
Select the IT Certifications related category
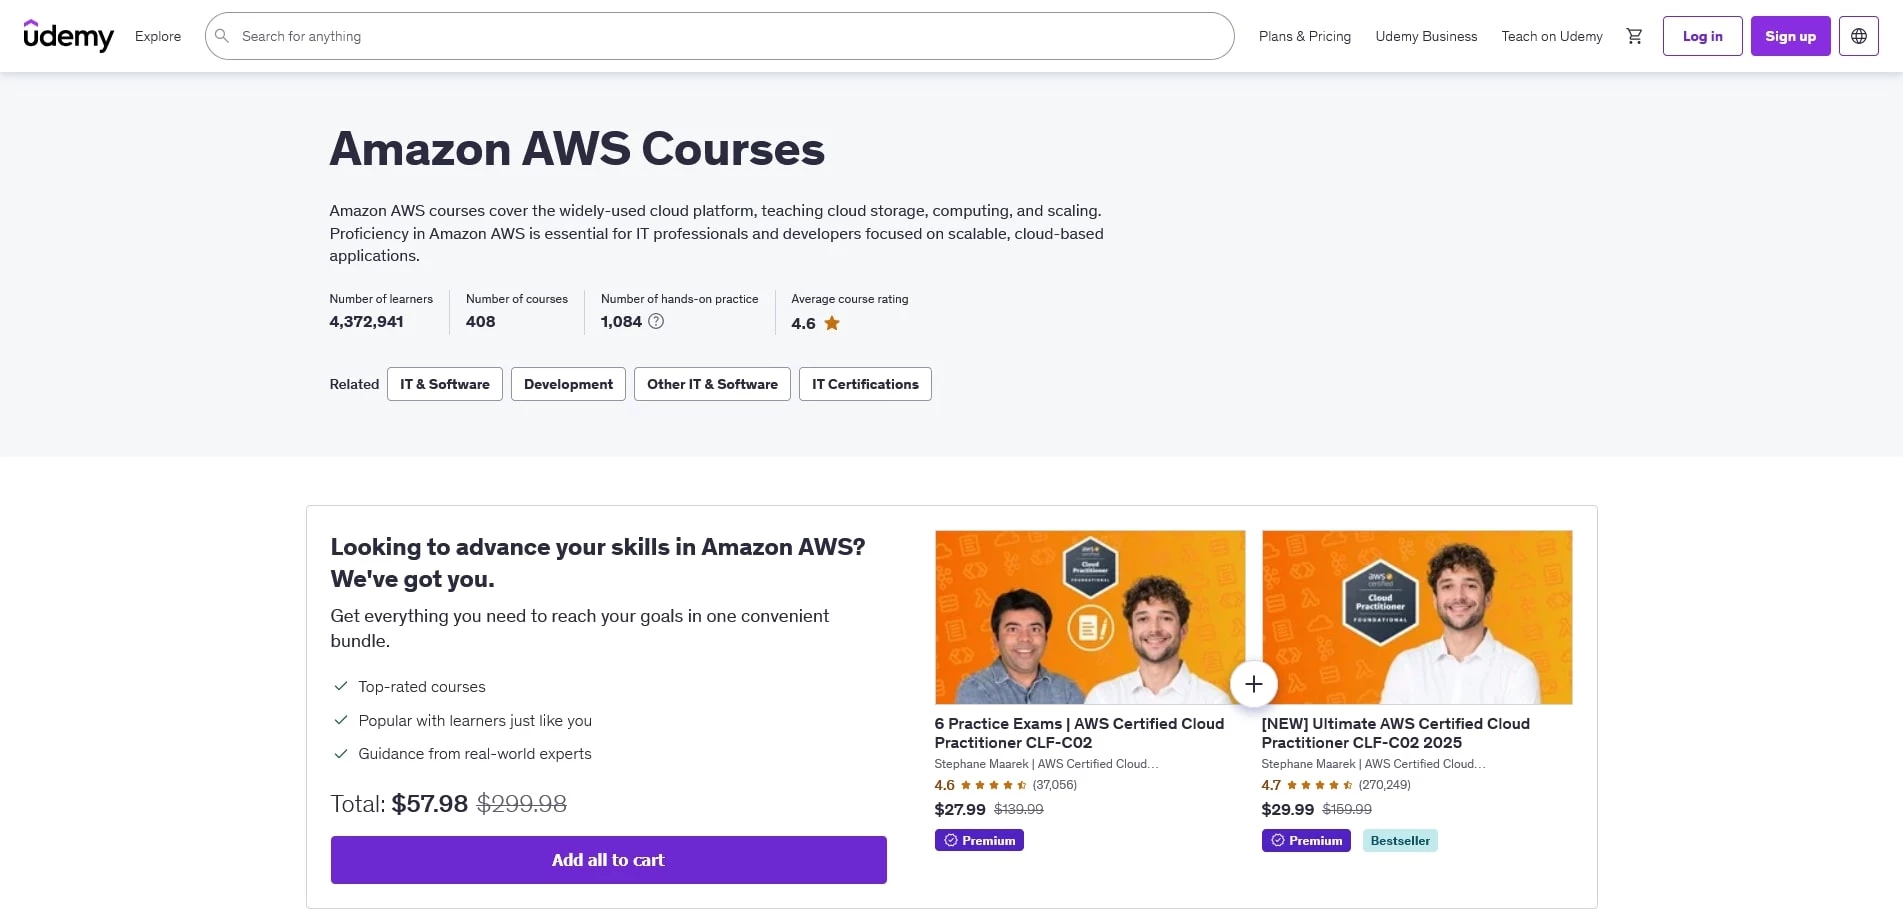tap(864, 384)
